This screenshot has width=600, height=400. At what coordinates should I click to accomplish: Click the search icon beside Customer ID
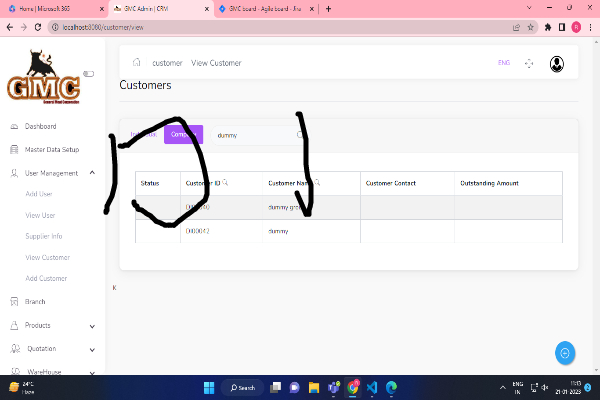click(226, 182)
